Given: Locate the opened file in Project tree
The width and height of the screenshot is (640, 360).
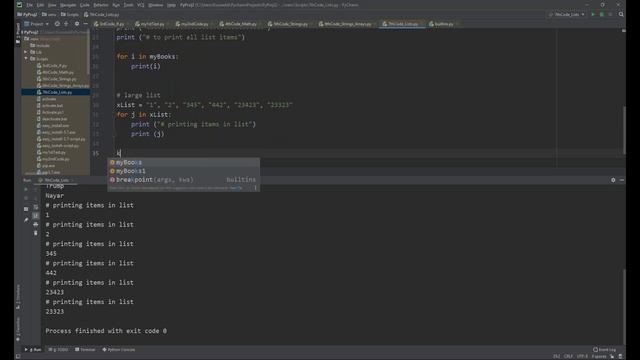Looking at the screenshot, I should click(x=57, y=24).
